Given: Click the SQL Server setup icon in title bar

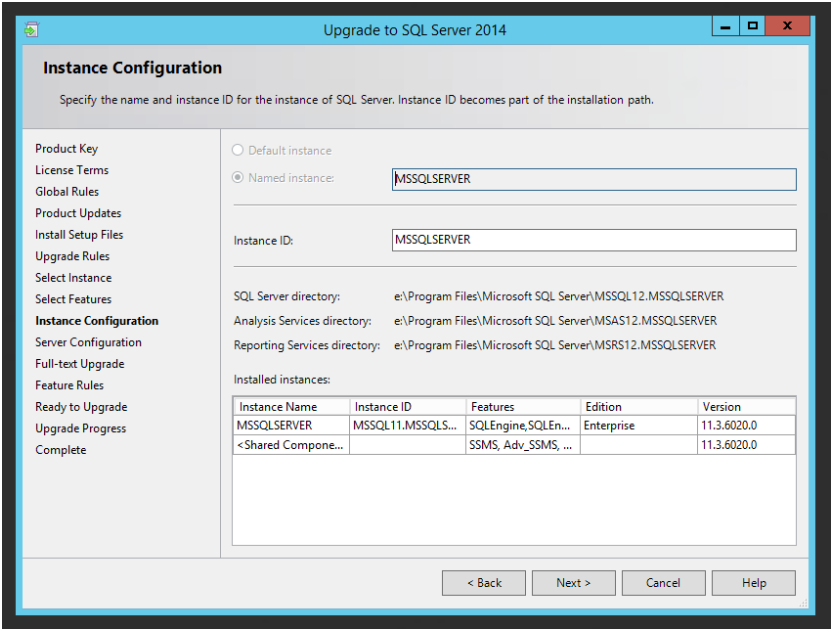Looking at the screenshot, I should pyautogui.click(x=31, y=29).
